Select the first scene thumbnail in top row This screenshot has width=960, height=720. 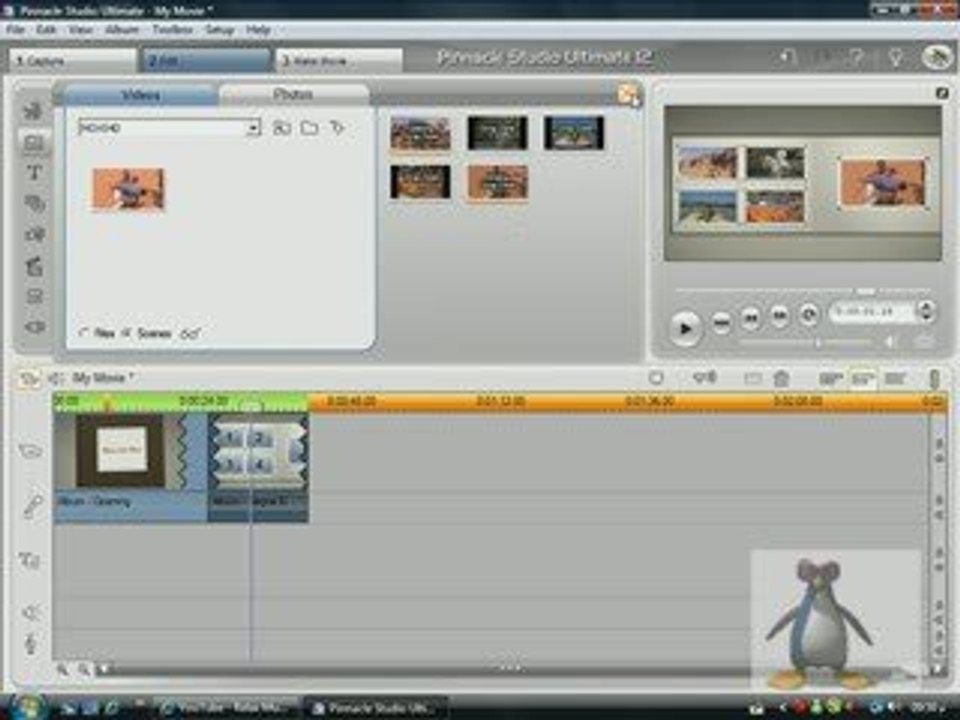[421, 133]
